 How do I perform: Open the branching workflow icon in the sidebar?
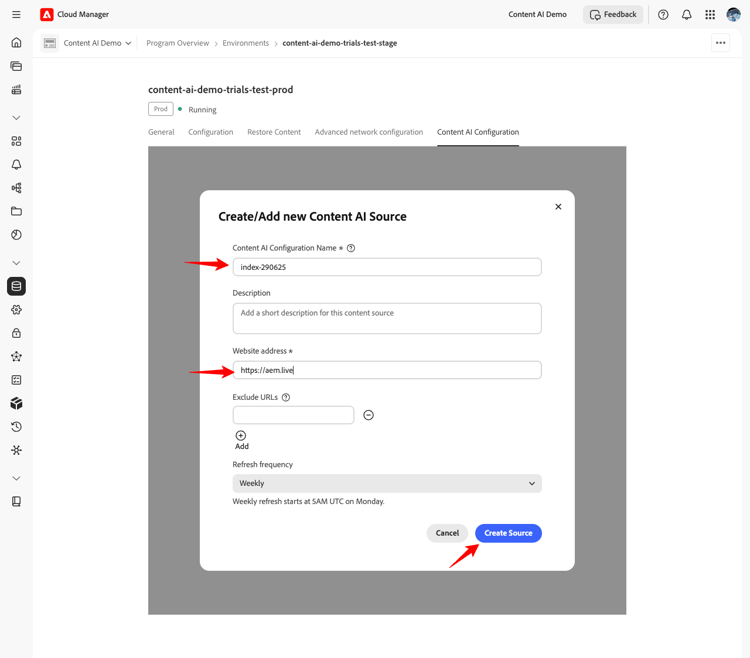coord(16,188)
